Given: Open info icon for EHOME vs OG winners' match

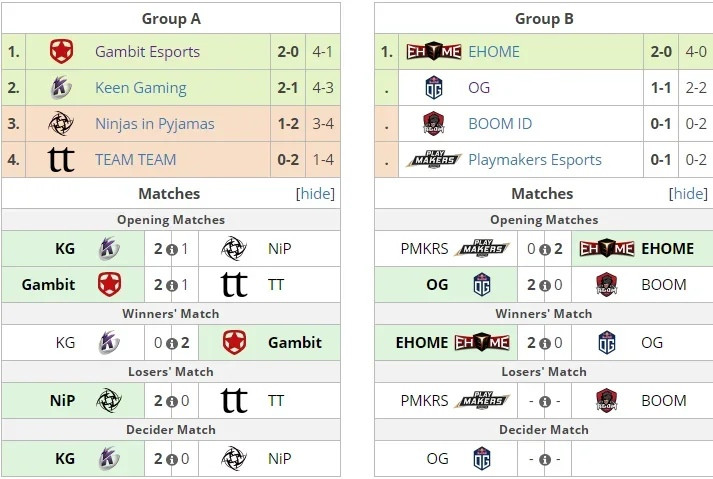Looking at the screenshot, I should point(545,343).
